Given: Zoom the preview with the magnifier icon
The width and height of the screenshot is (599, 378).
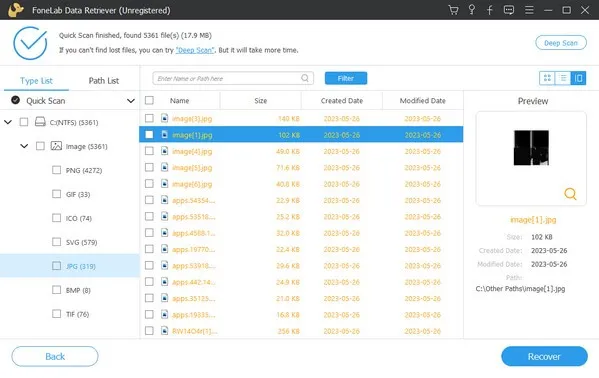Looking at the screenshot, I should pos(570,194).
